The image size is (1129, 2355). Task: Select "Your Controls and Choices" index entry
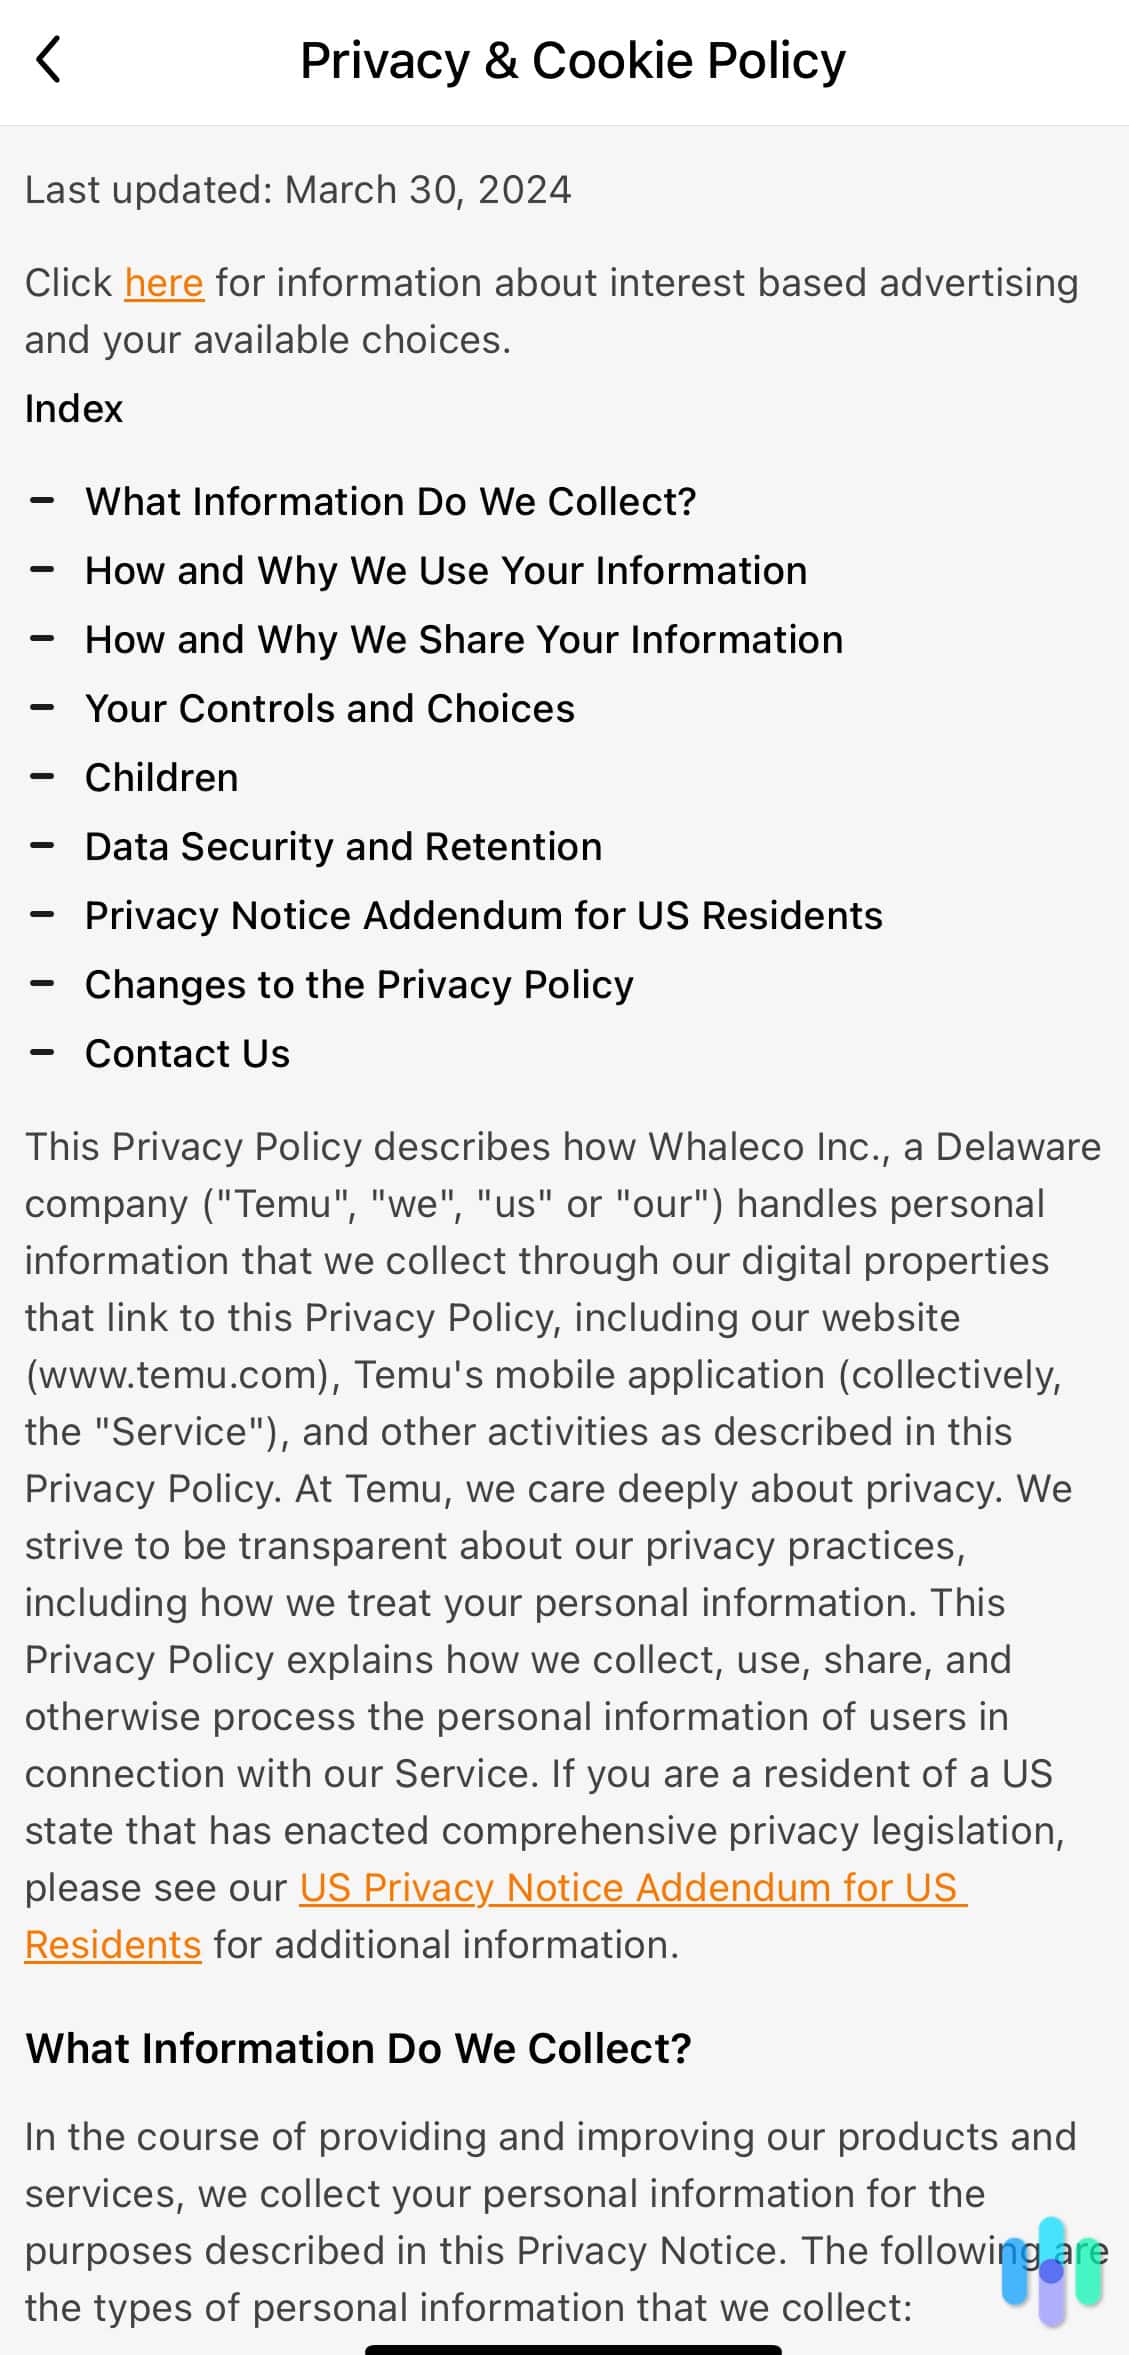pyautogui.click(x=330, y=708)
